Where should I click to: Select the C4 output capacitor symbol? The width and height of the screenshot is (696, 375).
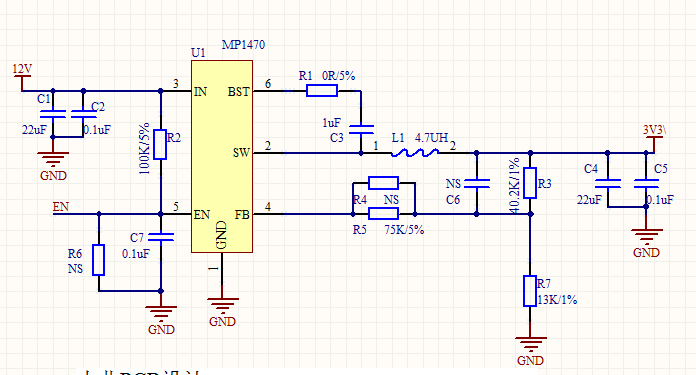[x=608, y=183]
